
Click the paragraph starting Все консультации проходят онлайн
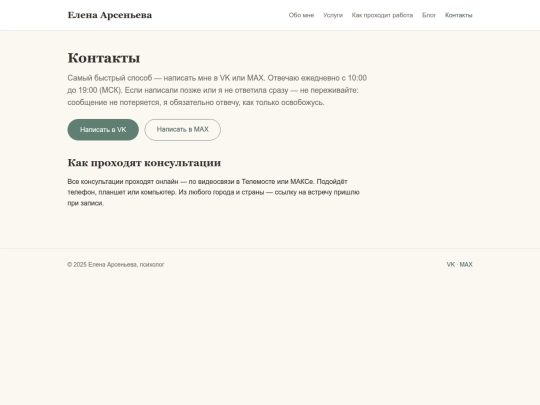214,192
